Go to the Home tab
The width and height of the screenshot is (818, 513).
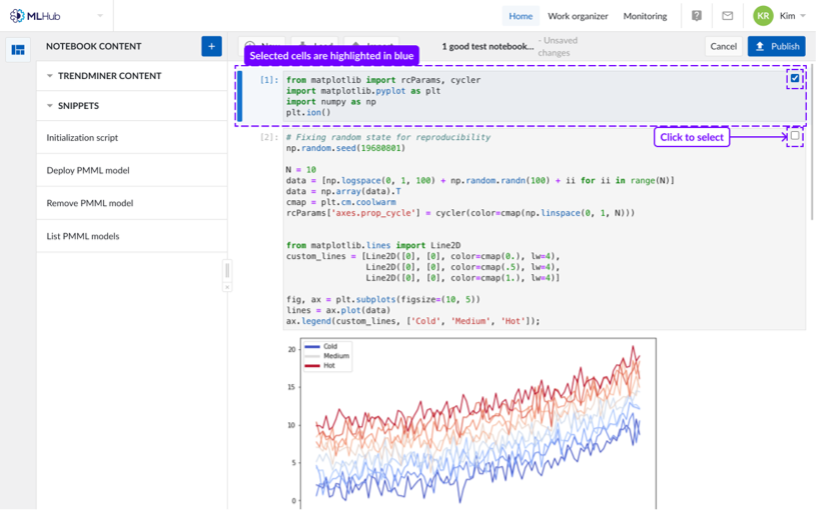pyautogui.click(x=520, y=16)
